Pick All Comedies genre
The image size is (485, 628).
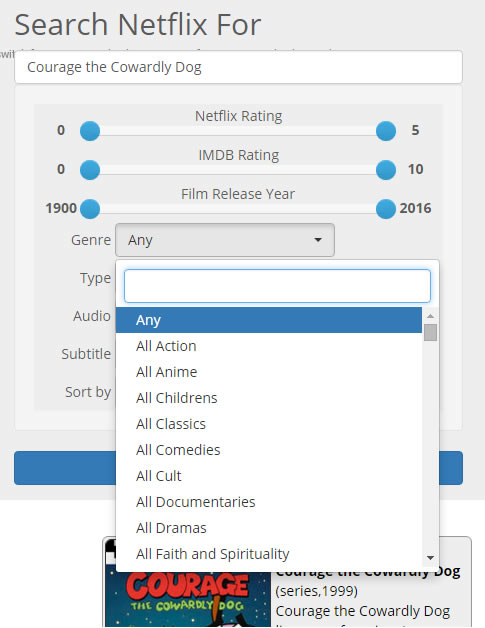[x=269, y=450]
